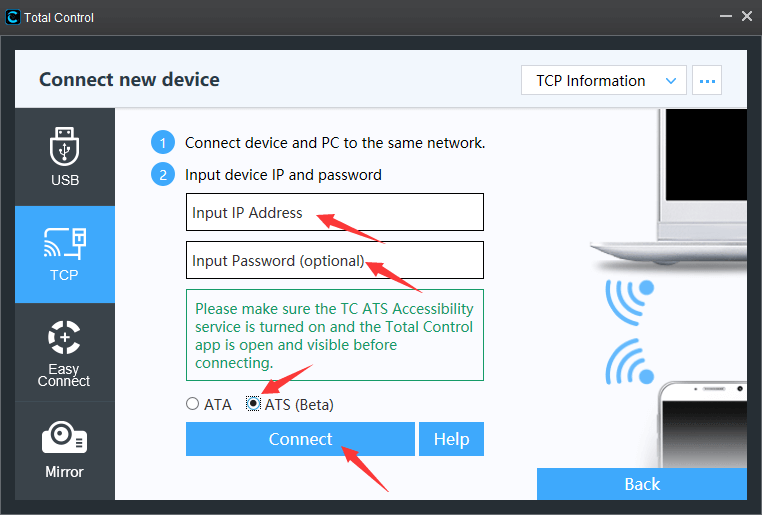Select the ATS (Beta) radio button
Image resolution: width=762 pixels, height=515 pixels.
click(253, 404)
